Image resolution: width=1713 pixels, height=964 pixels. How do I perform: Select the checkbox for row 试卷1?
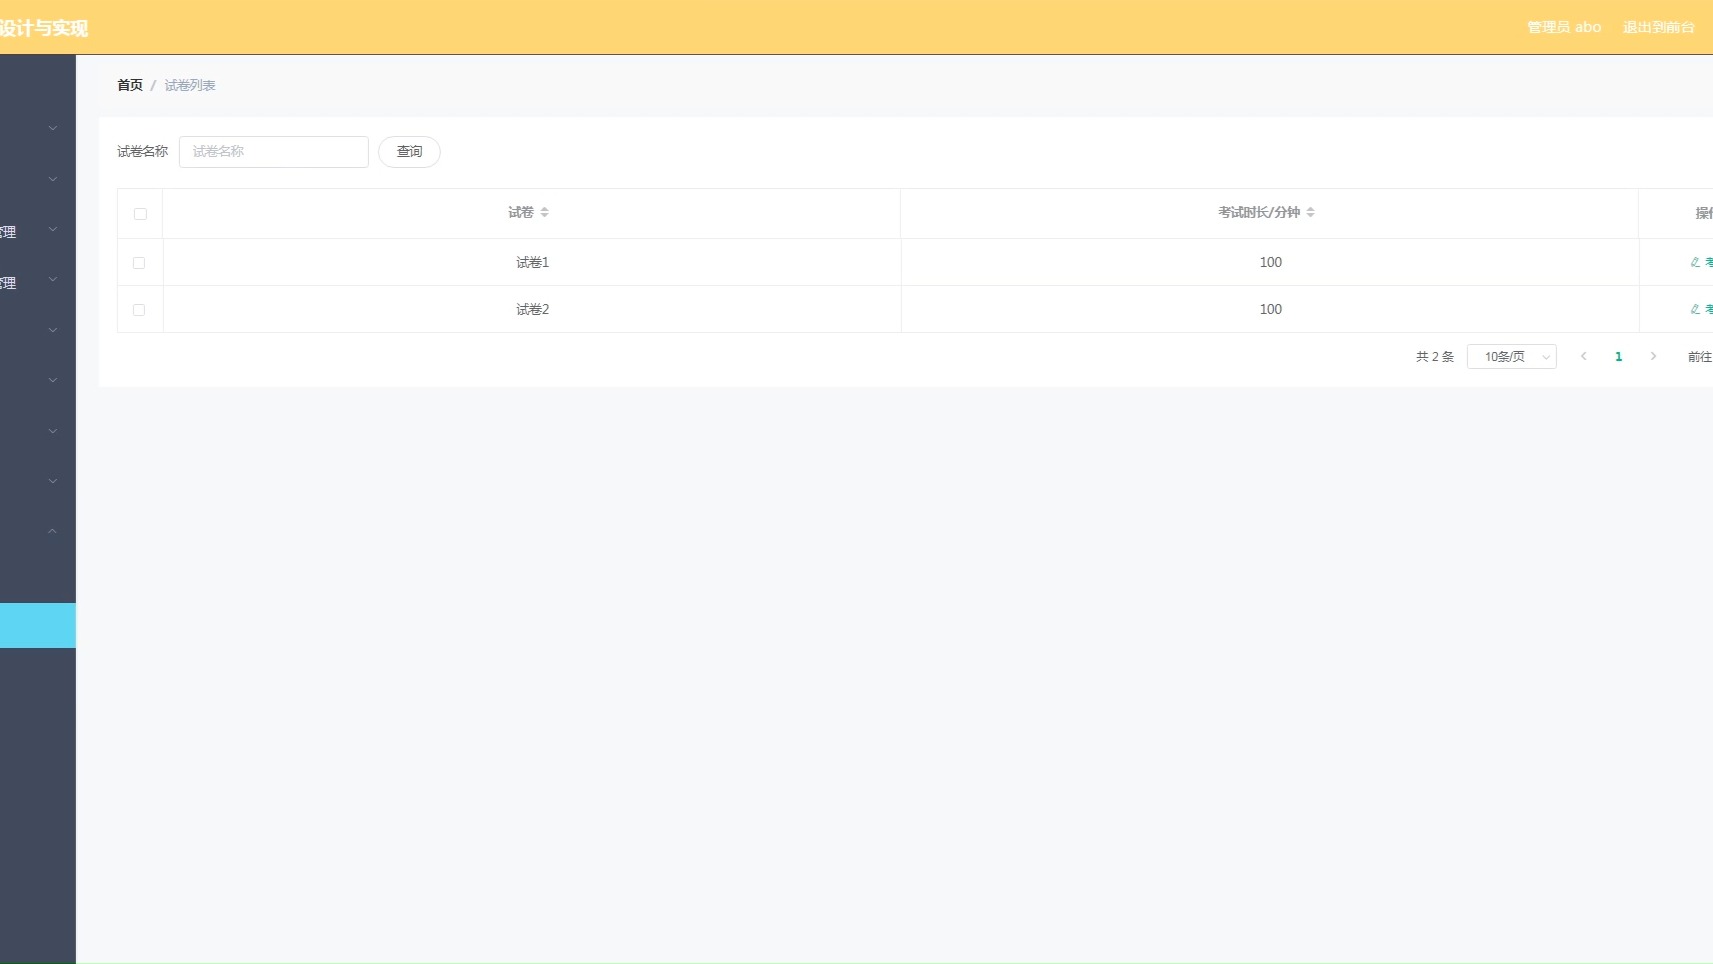click(139, 263)
